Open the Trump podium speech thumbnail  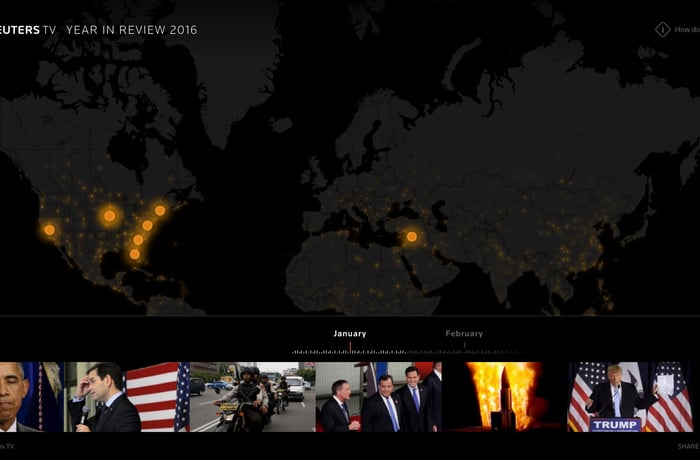(x=630, y=397)
